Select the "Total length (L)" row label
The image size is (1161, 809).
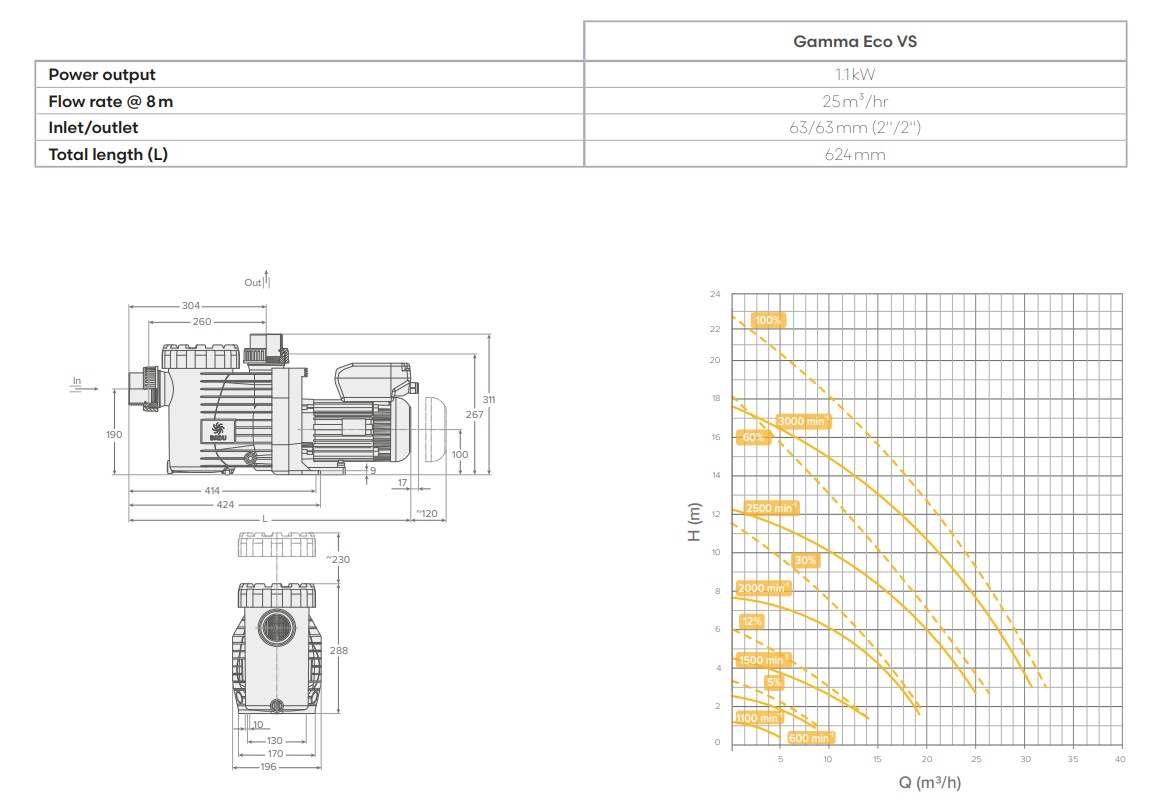(108, 155)
